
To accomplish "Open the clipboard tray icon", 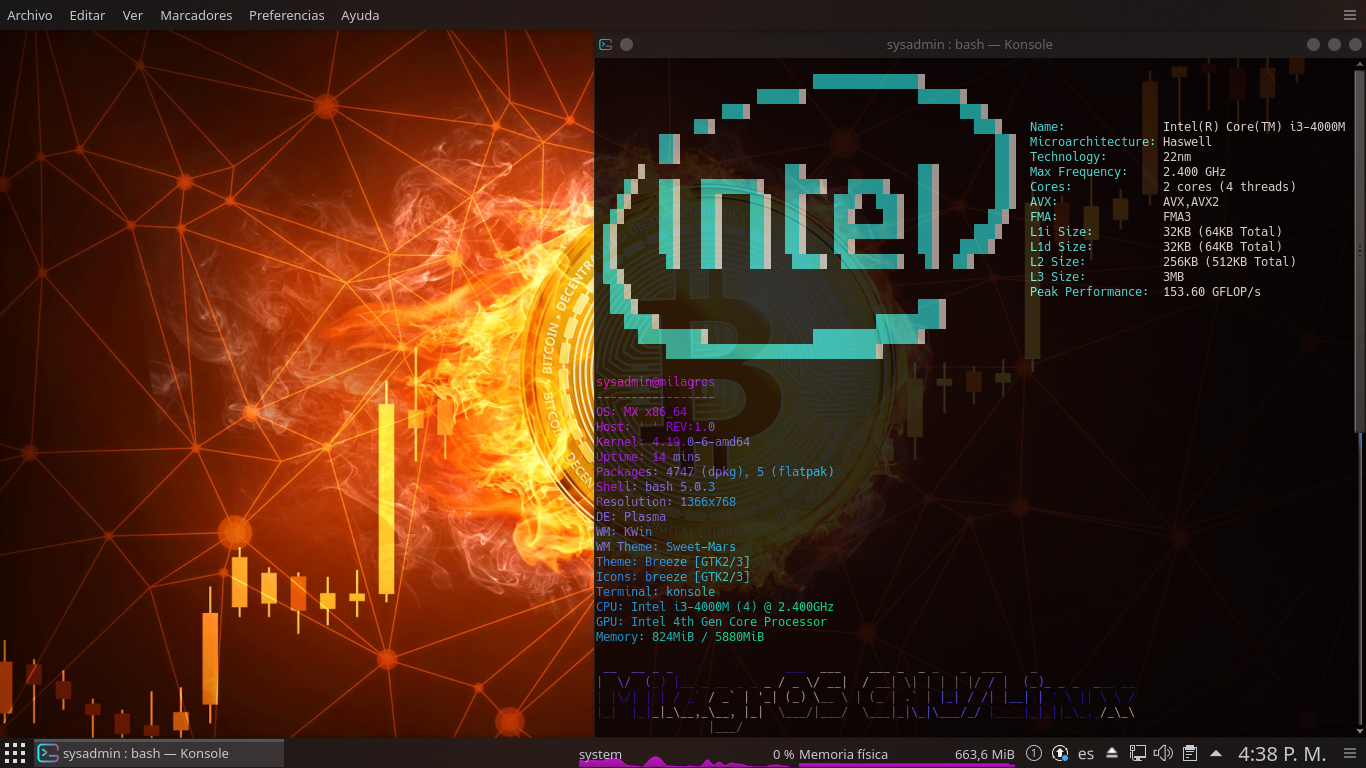I will 1190,754.
